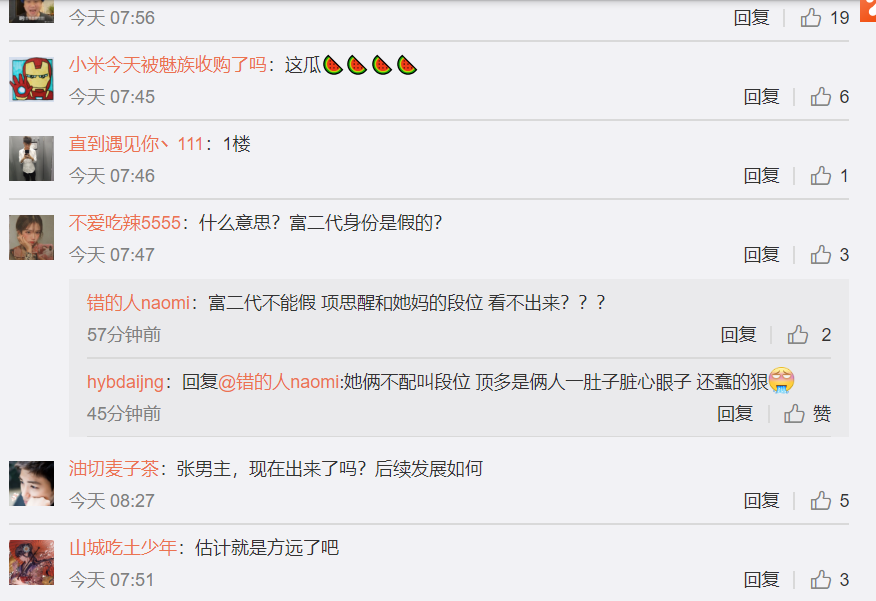Like the top comment posted at 07:56
This screenshot has height=601, width=876.
(825, 18)
